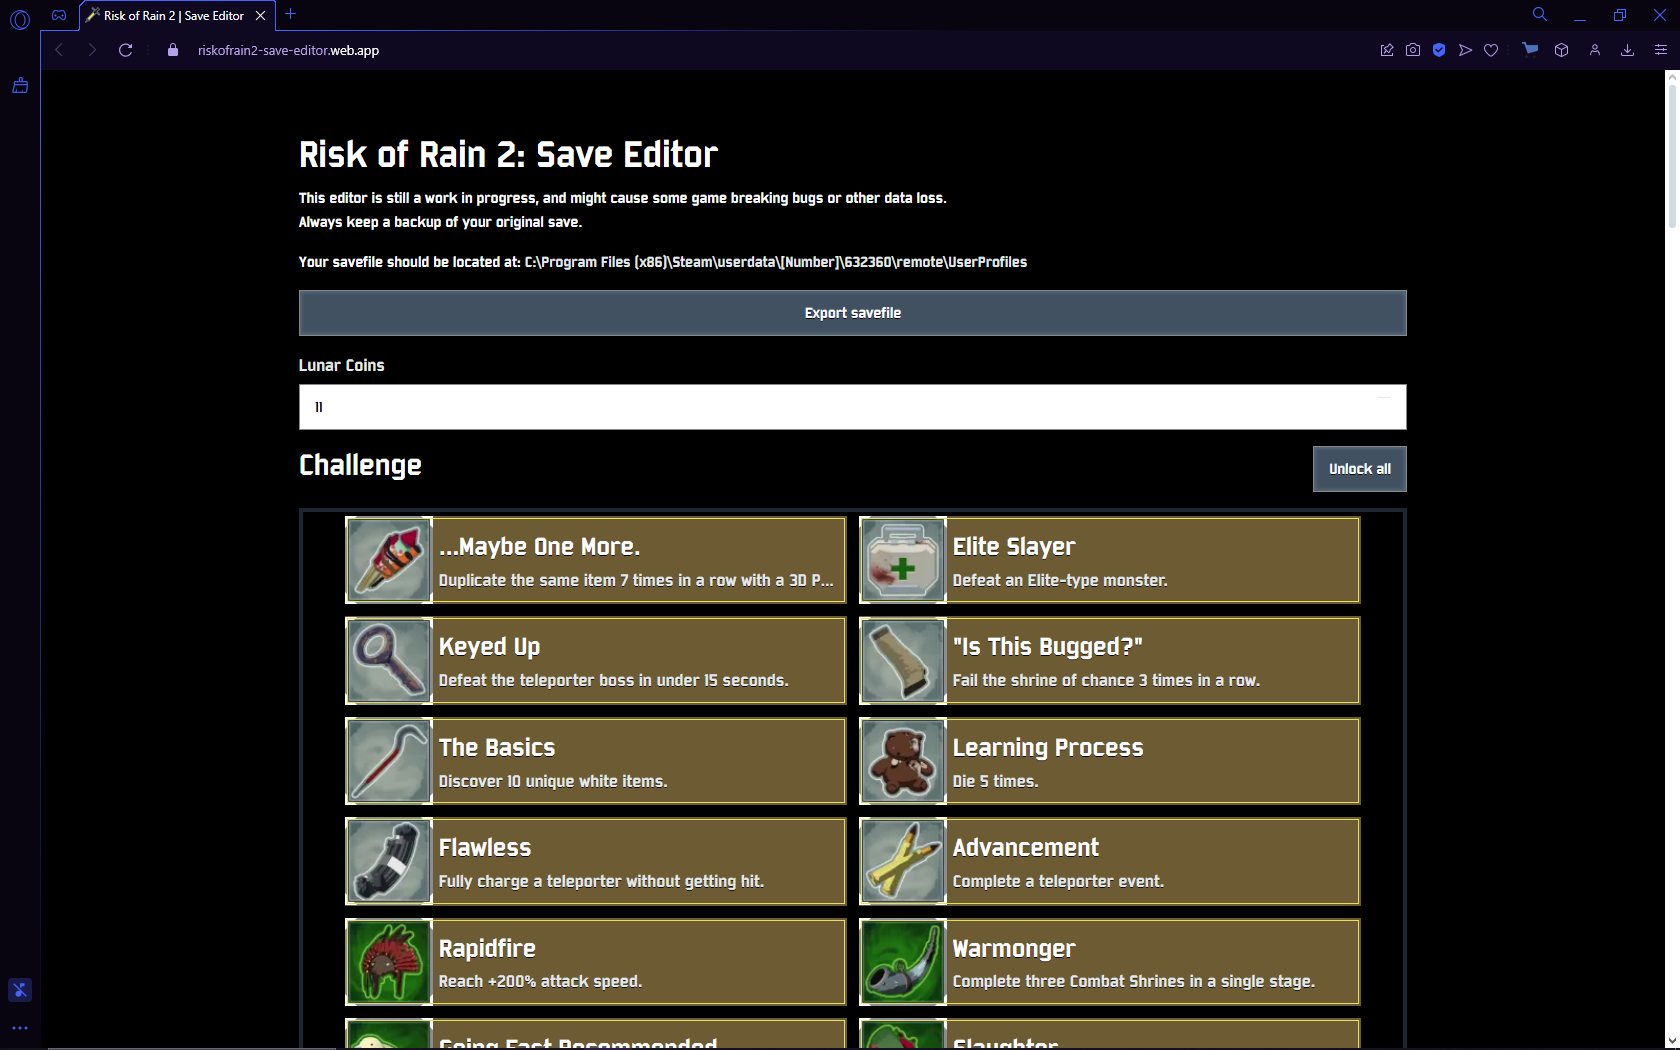Toggle the Rapidfire challenge card
1680x1050 pixels.
596,962
